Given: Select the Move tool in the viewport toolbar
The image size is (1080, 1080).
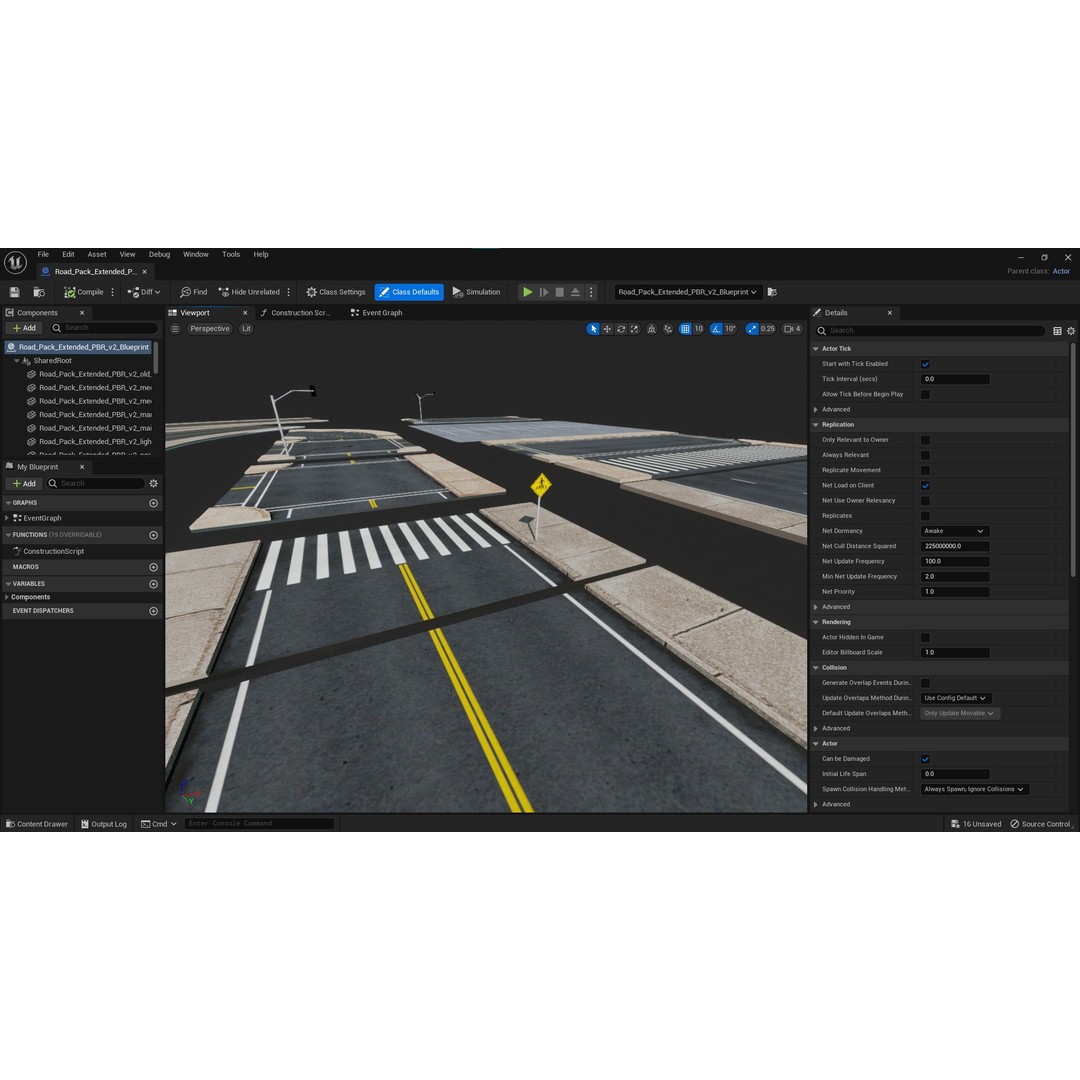Looking at the screenshot, I should [x=607, y=328].
